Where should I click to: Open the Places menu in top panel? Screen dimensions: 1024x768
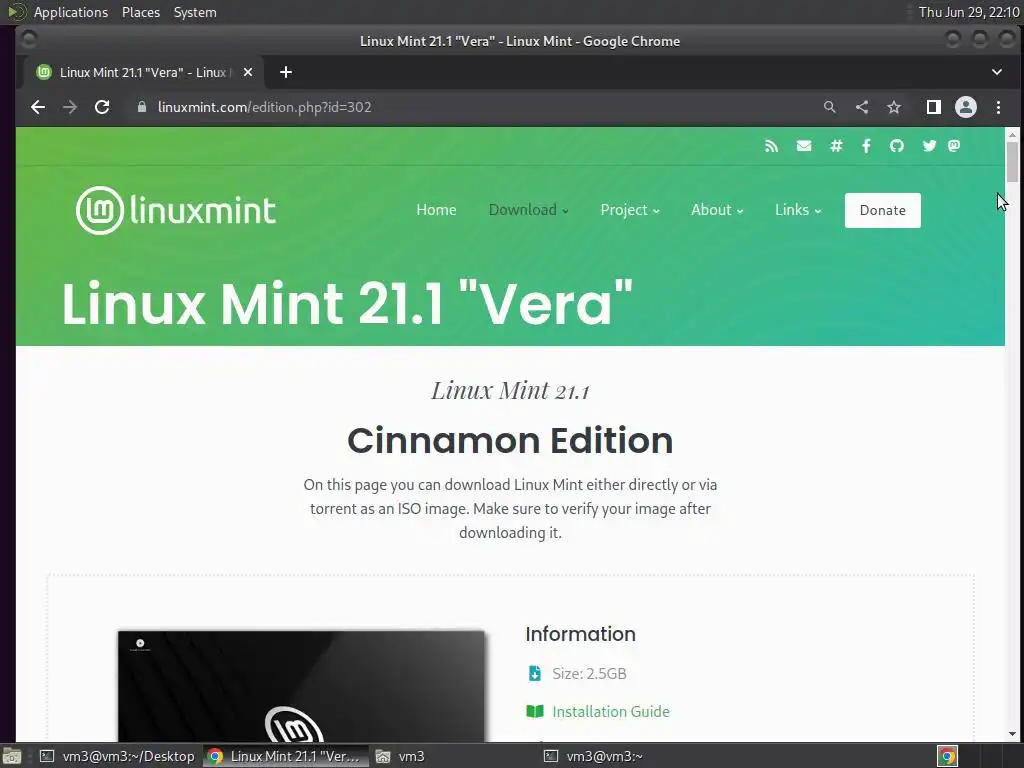point(140,12)
